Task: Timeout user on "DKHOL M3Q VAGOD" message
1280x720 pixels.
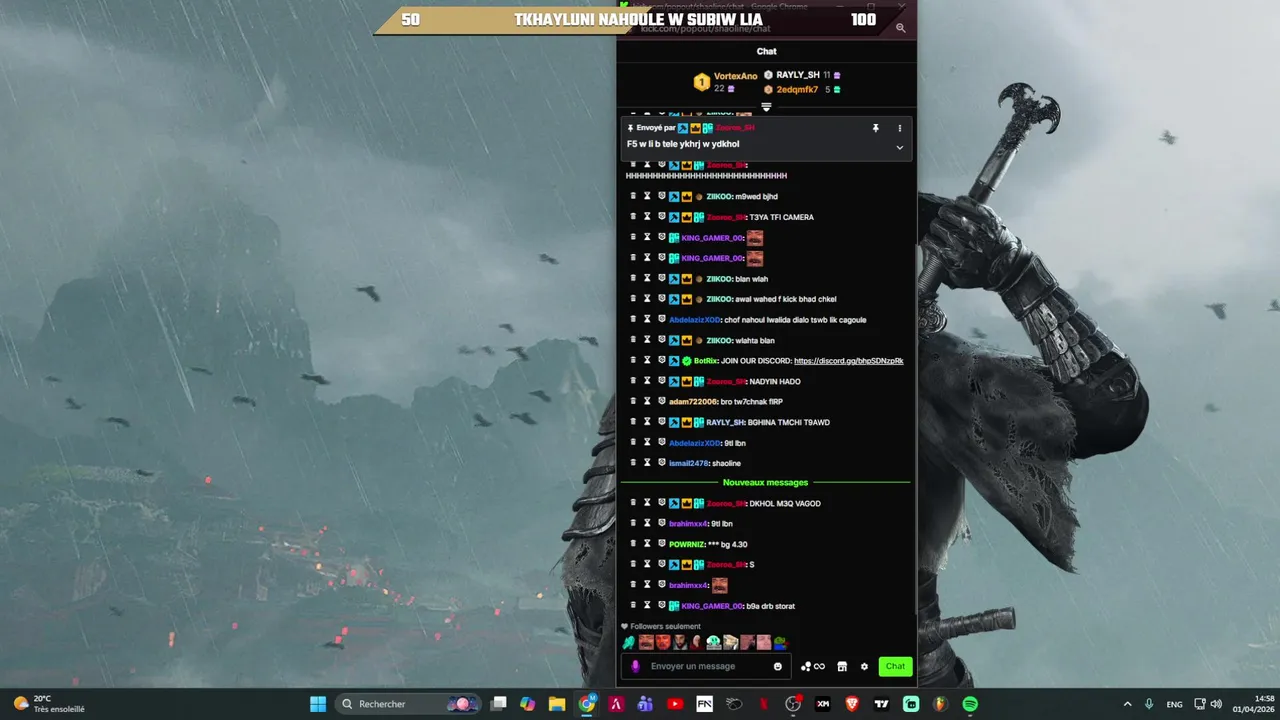Action: click(647, 503)
